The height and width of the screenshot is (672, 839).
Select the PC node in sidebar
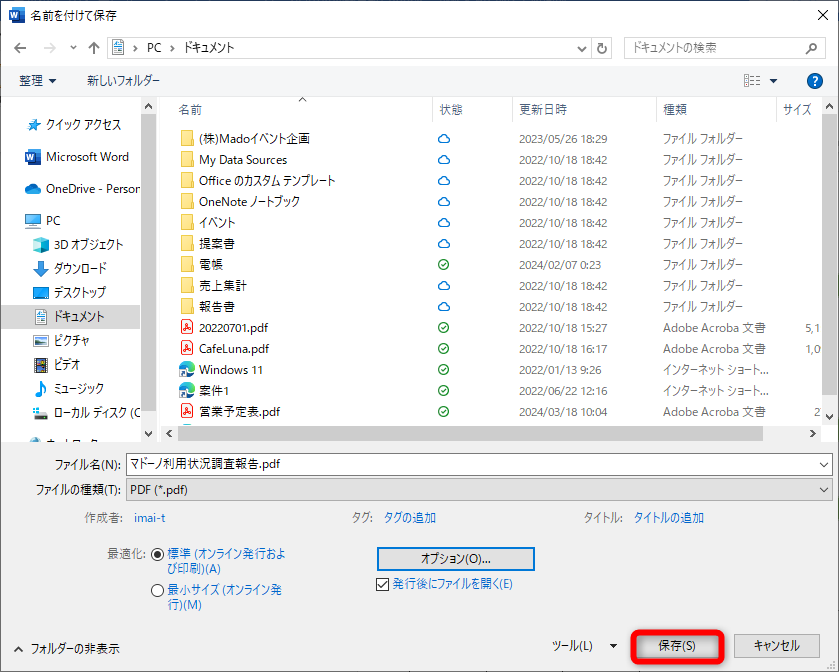43,220
